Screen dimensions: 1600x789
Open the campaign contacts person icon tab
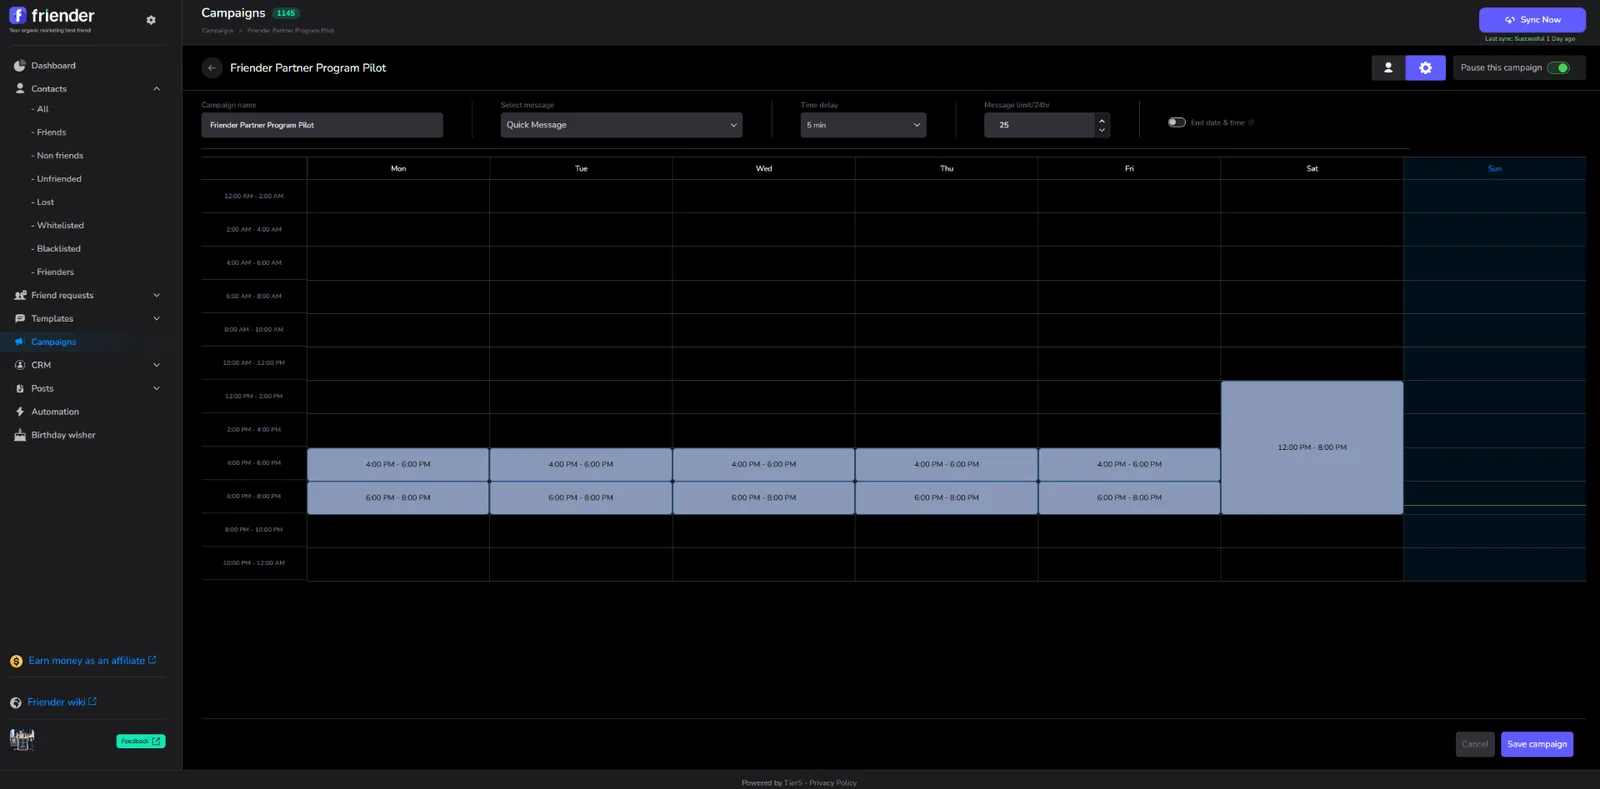[1388, 68]
